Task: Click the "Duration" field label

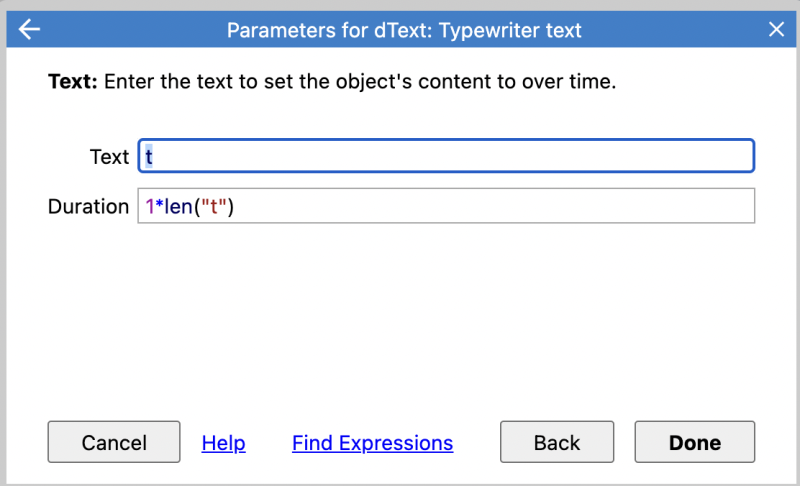Action: [88, 207]
